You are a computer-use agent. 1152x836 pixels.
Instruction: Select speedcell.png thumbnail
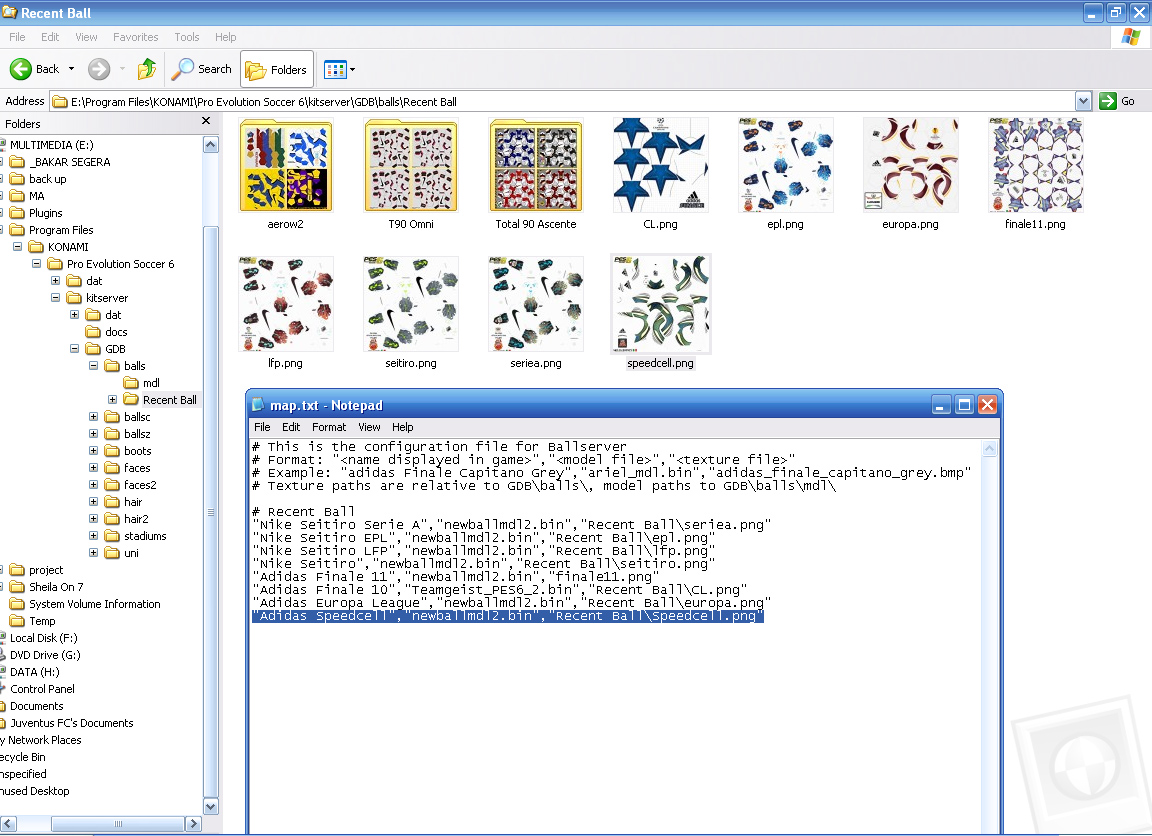point(660,304)
